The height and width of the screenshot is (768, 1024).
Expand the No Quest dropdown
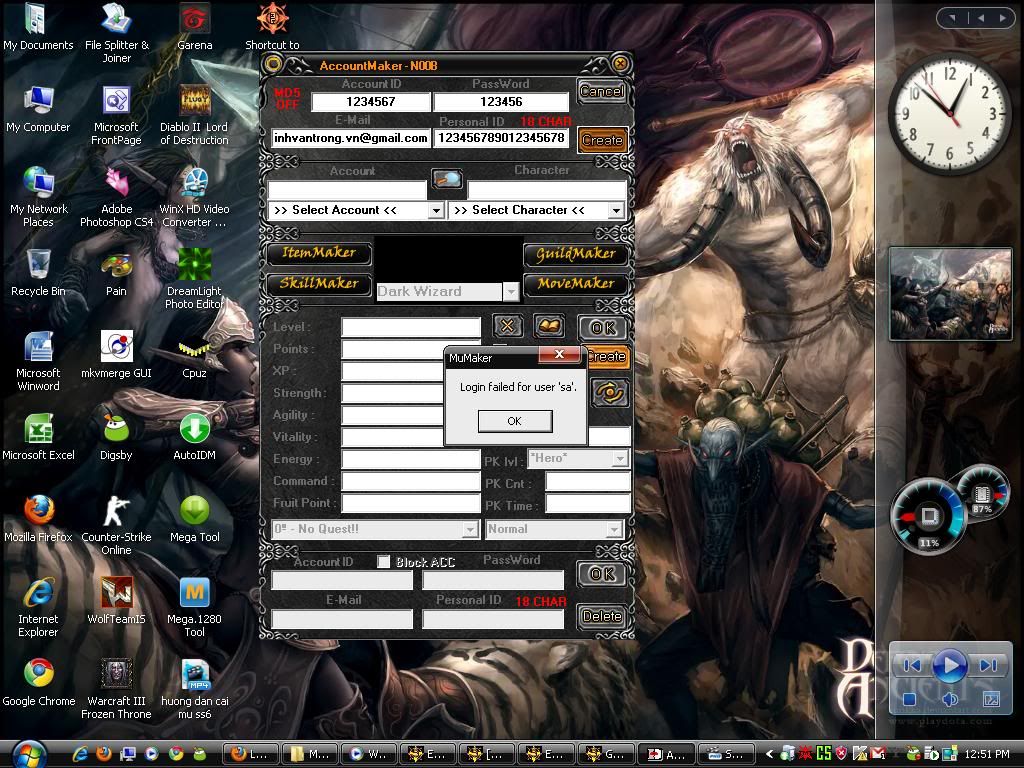[470, 529]
